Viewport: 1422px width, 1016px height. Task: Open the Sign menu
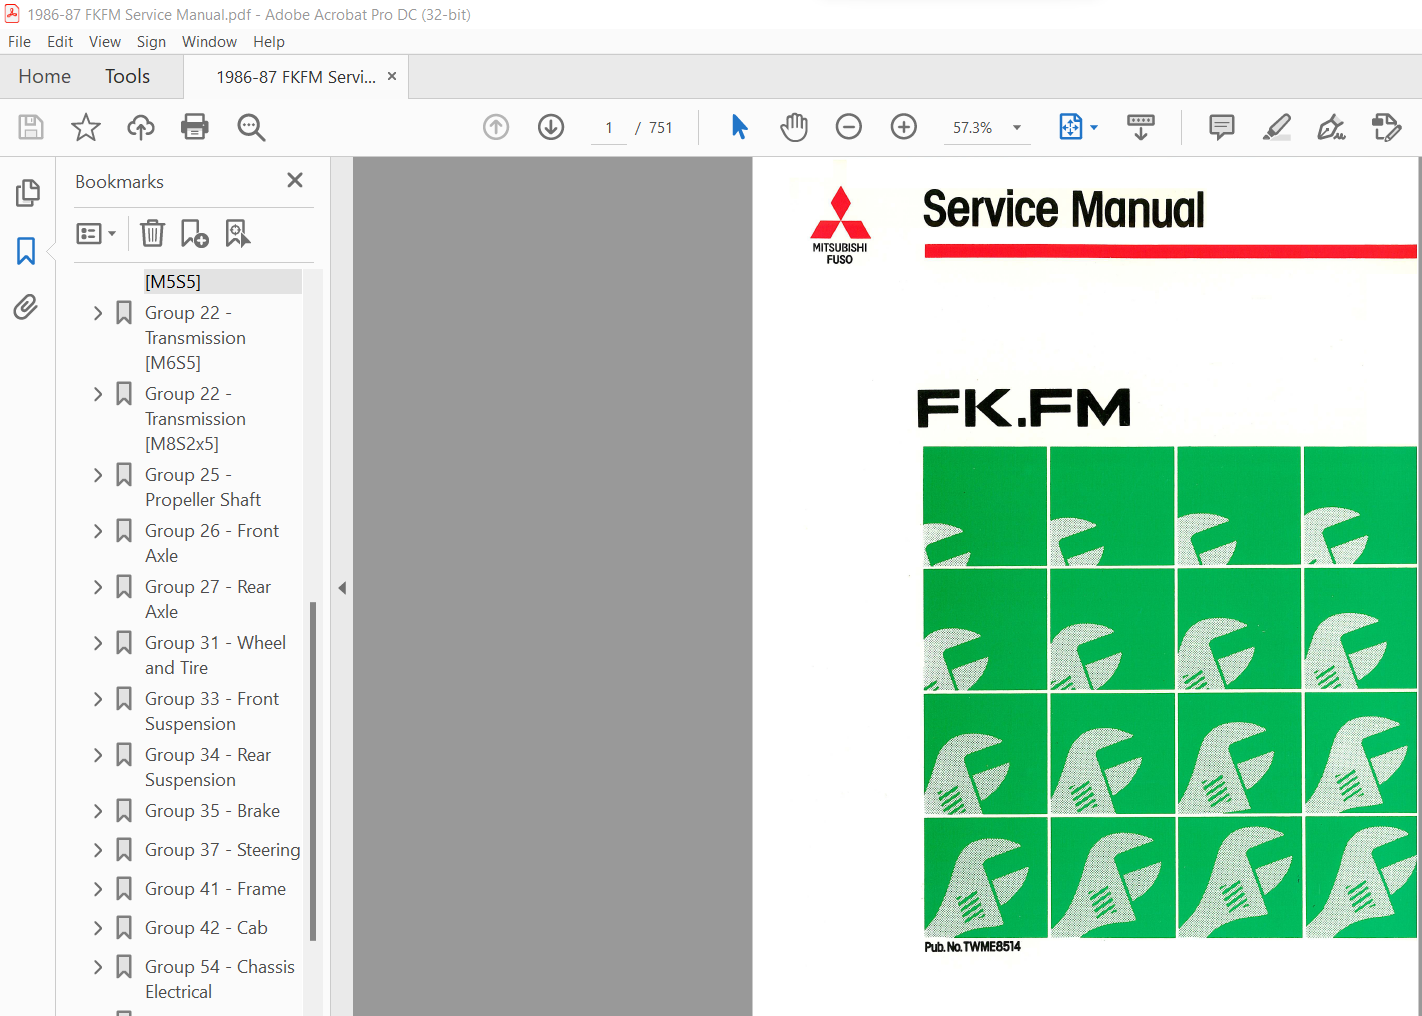tap(151, 42)
